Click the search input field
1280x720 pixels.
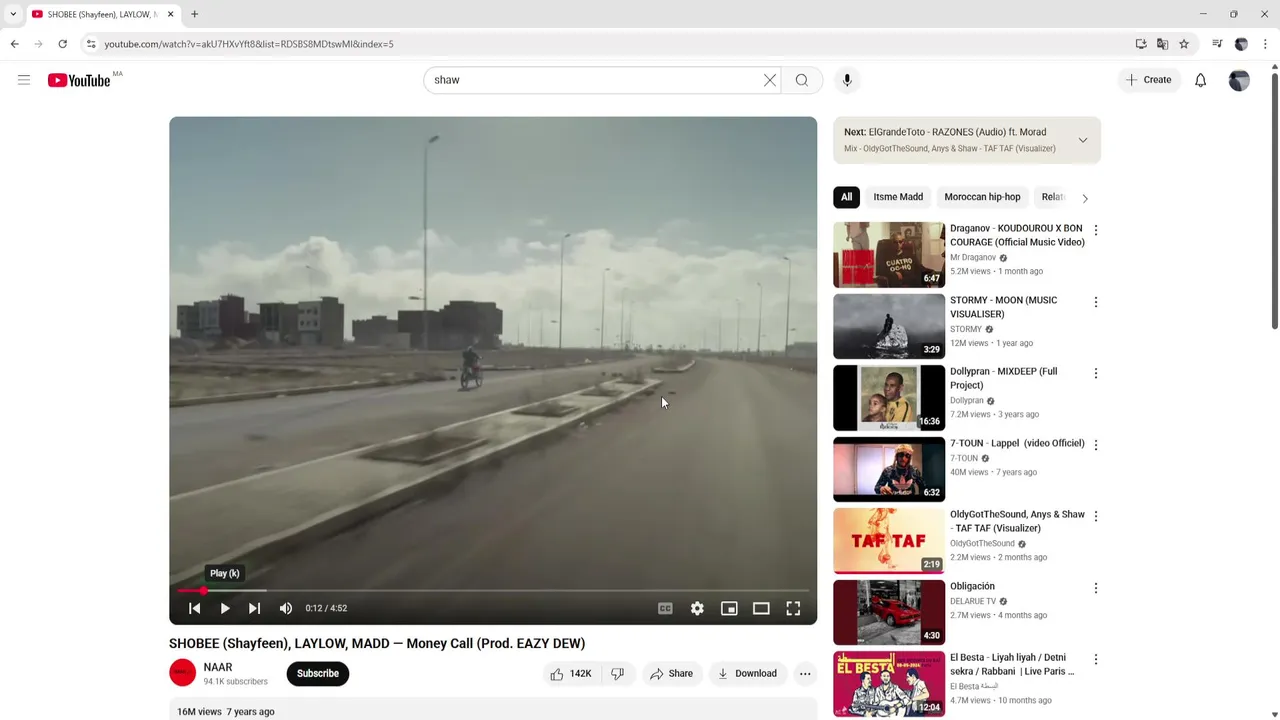coord(595,80)
